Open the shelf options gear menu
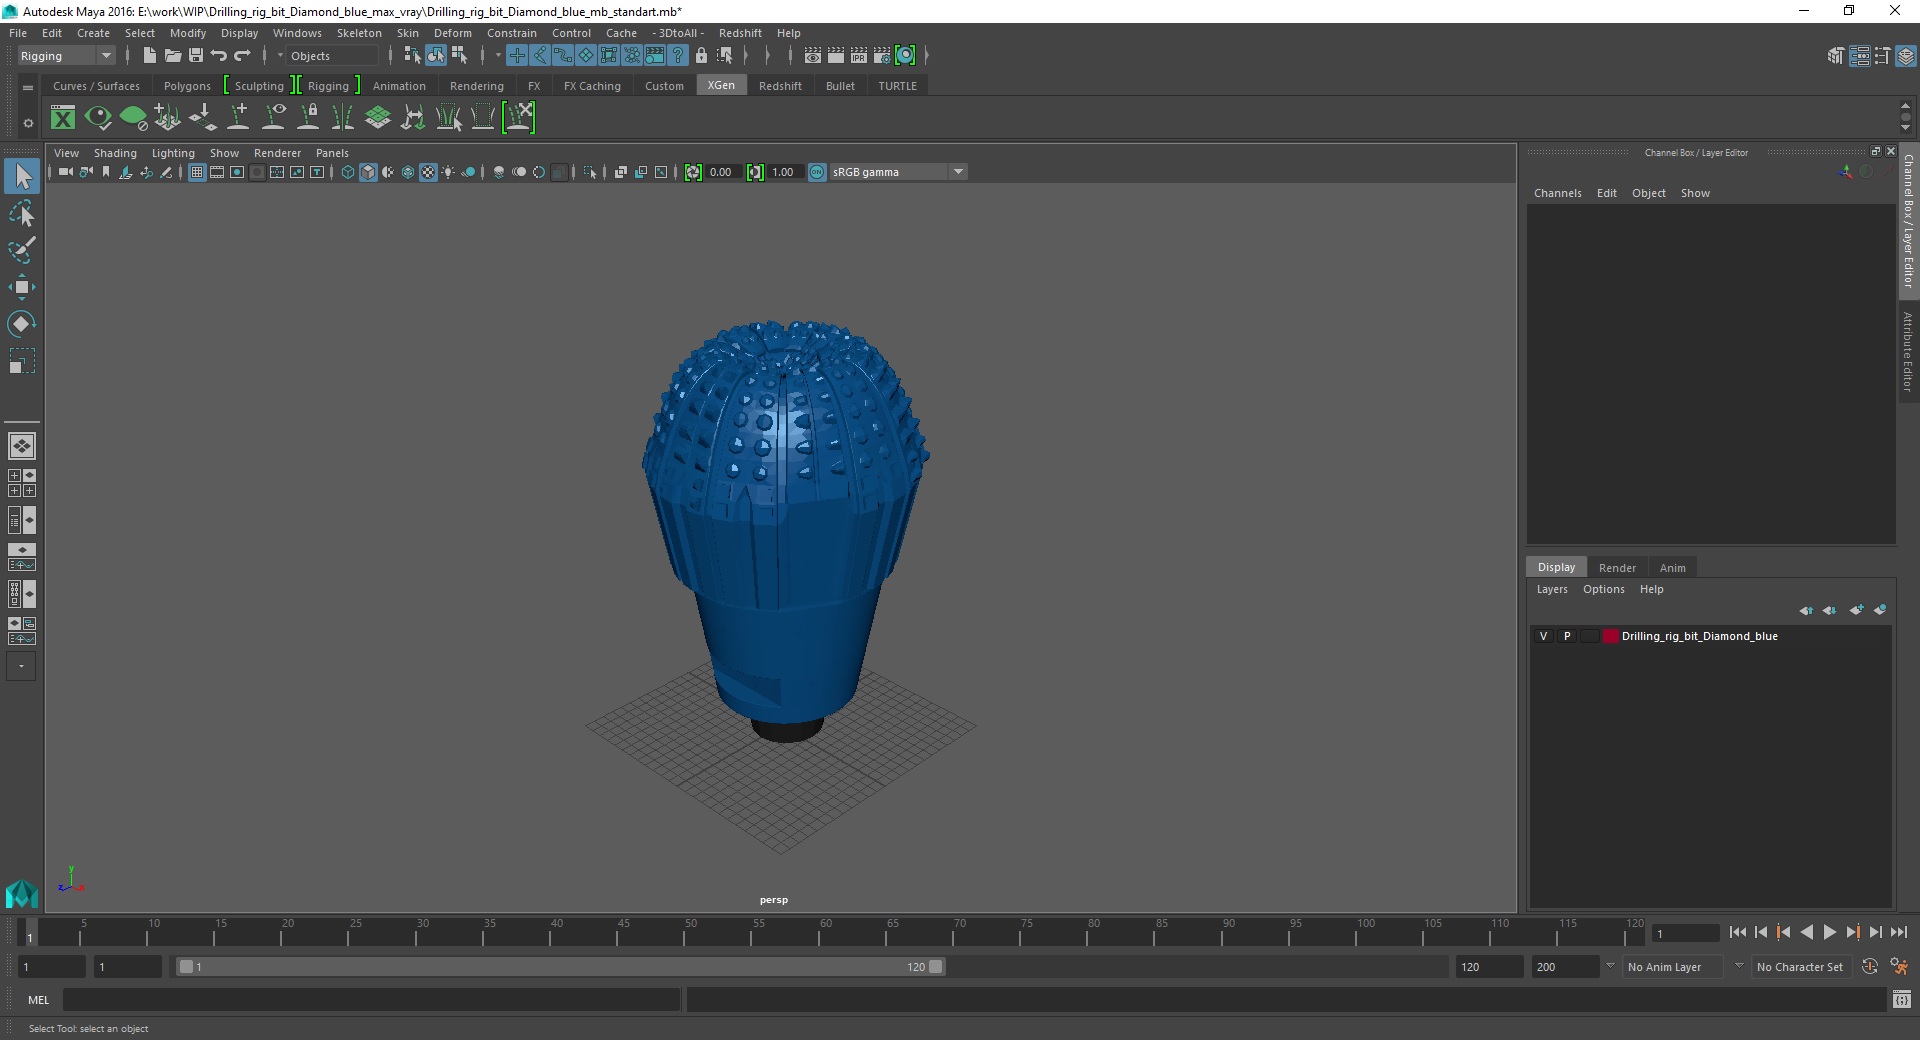The image size is (1920, 1040). [28, 124]
